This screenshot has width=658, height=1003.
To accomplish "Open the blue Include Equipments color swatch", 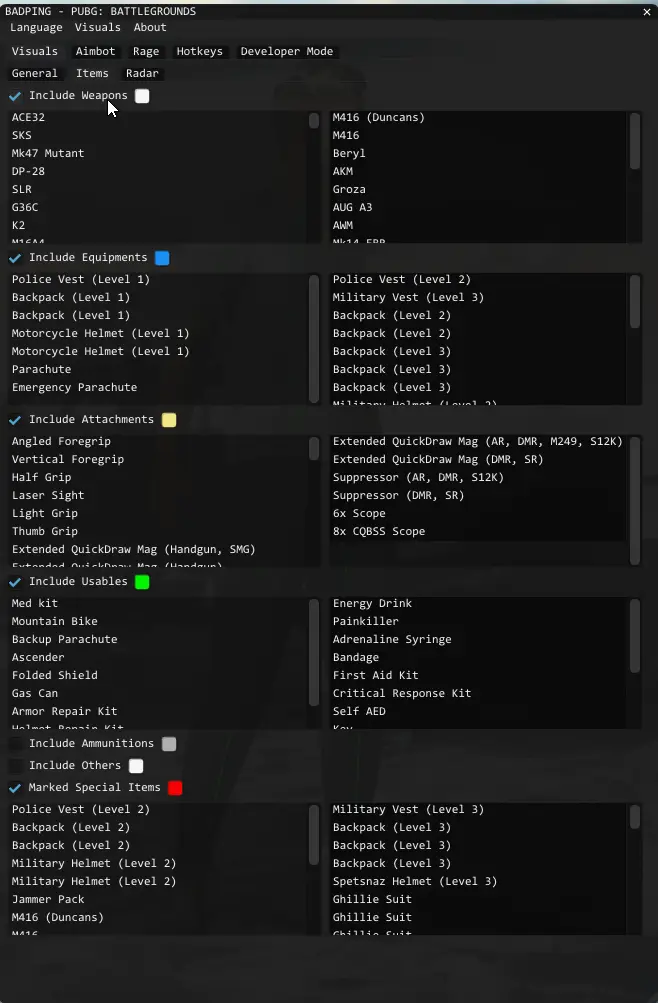I will point(162,258).
